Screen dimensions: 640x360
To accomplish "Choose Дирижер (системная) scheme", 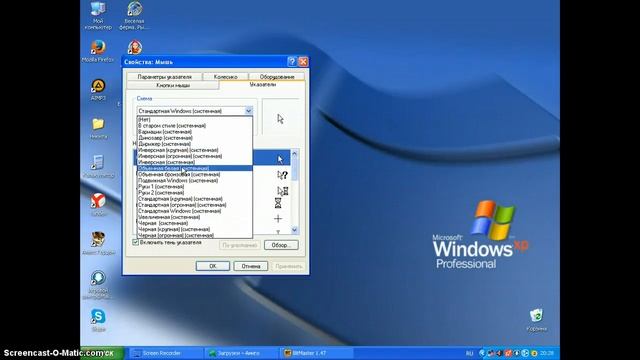I will pyautogui.click(x=195, y=144).
